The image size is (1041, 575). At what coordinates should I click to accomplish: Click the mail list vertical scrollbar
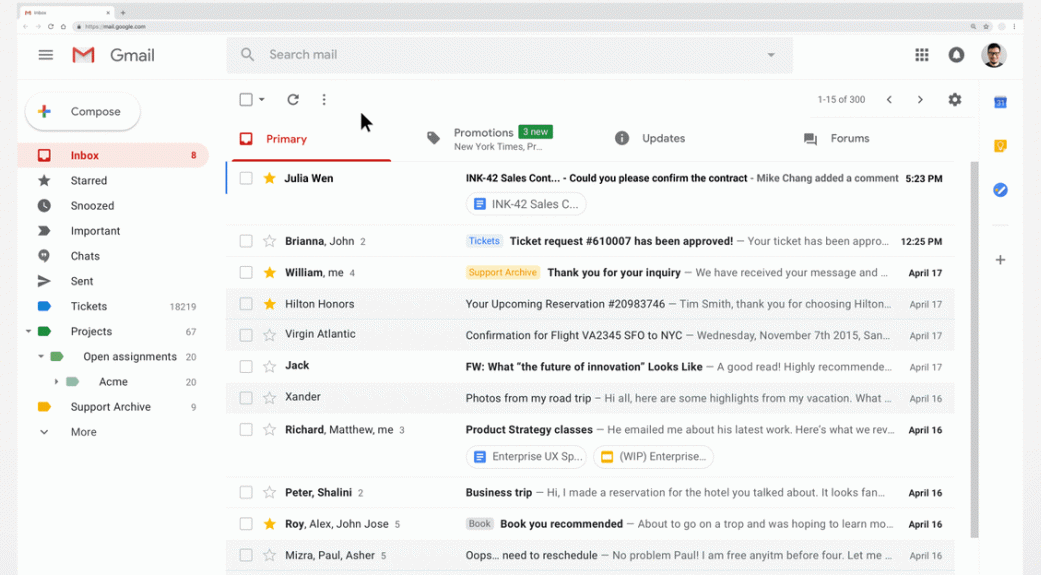tap(974, 349)
